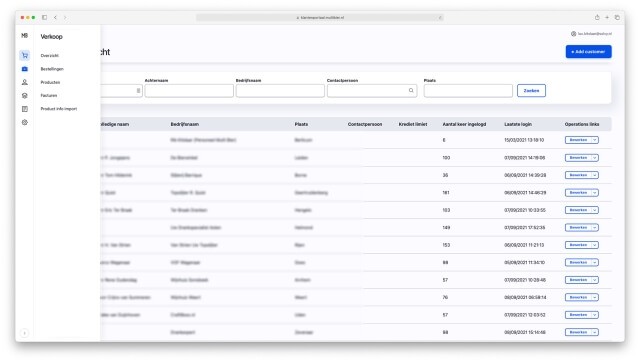Toggle the Safari sidebar button

click(44, 18)
